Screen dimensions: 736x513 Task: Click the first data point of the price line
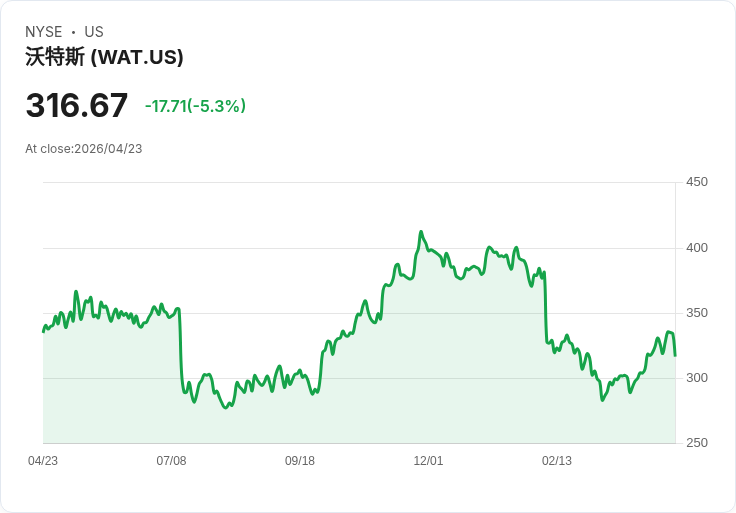click(x=43, y=331)
